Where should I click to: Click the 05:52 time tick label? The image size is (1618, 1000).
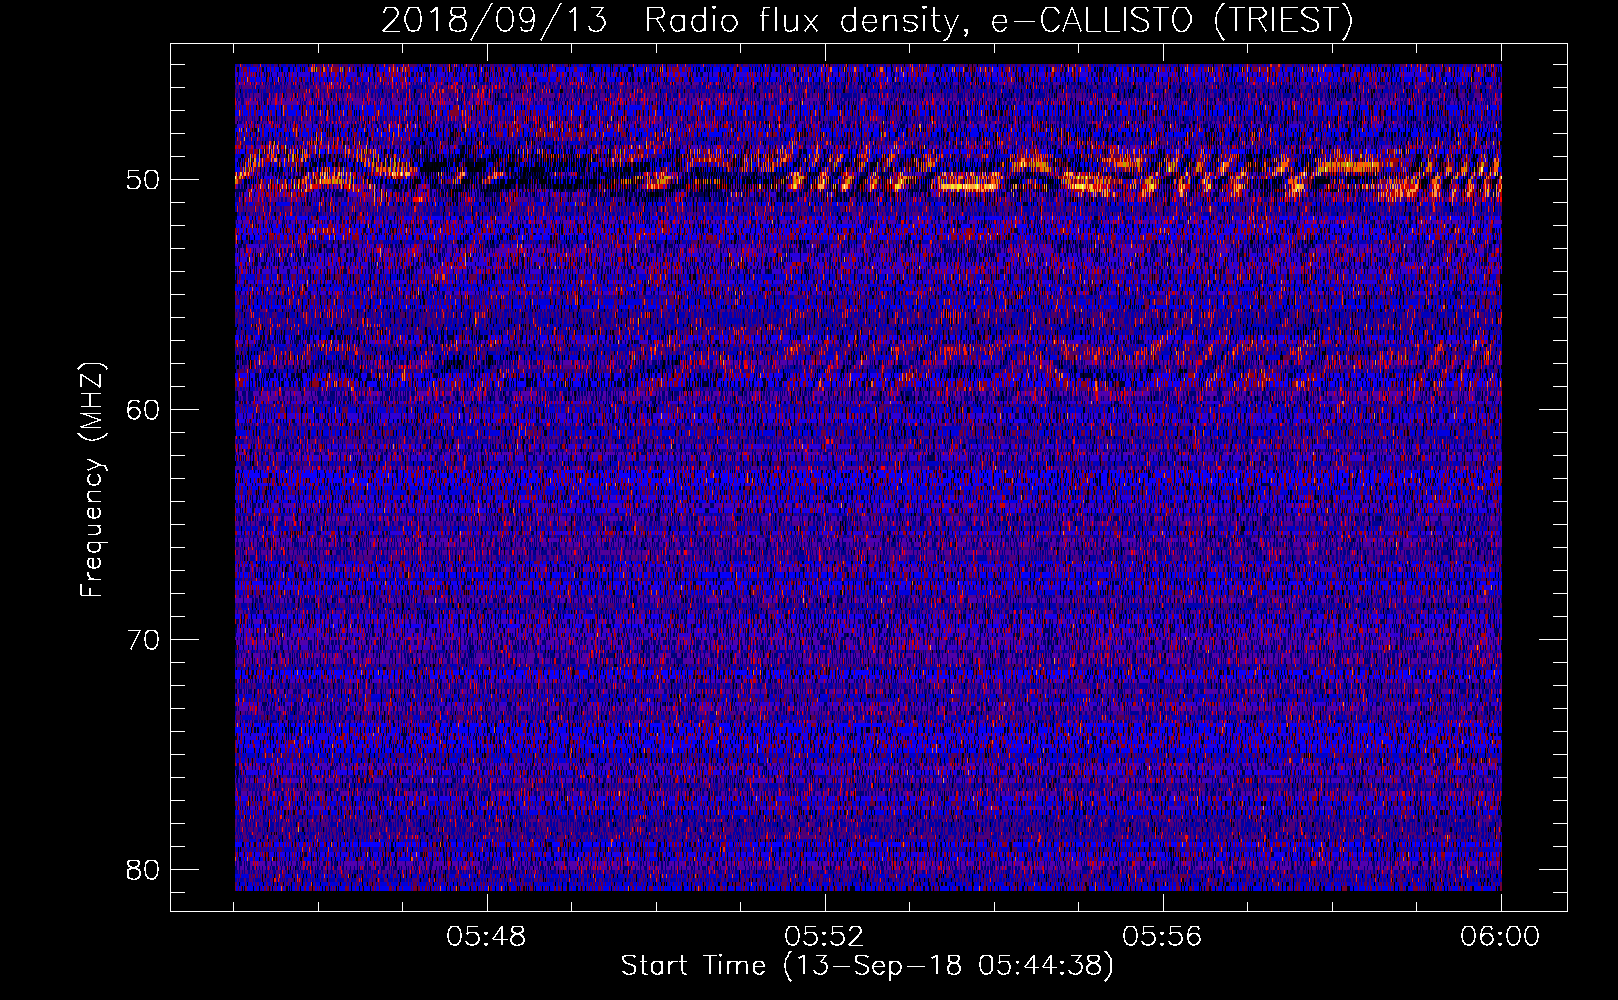point(825,937)
